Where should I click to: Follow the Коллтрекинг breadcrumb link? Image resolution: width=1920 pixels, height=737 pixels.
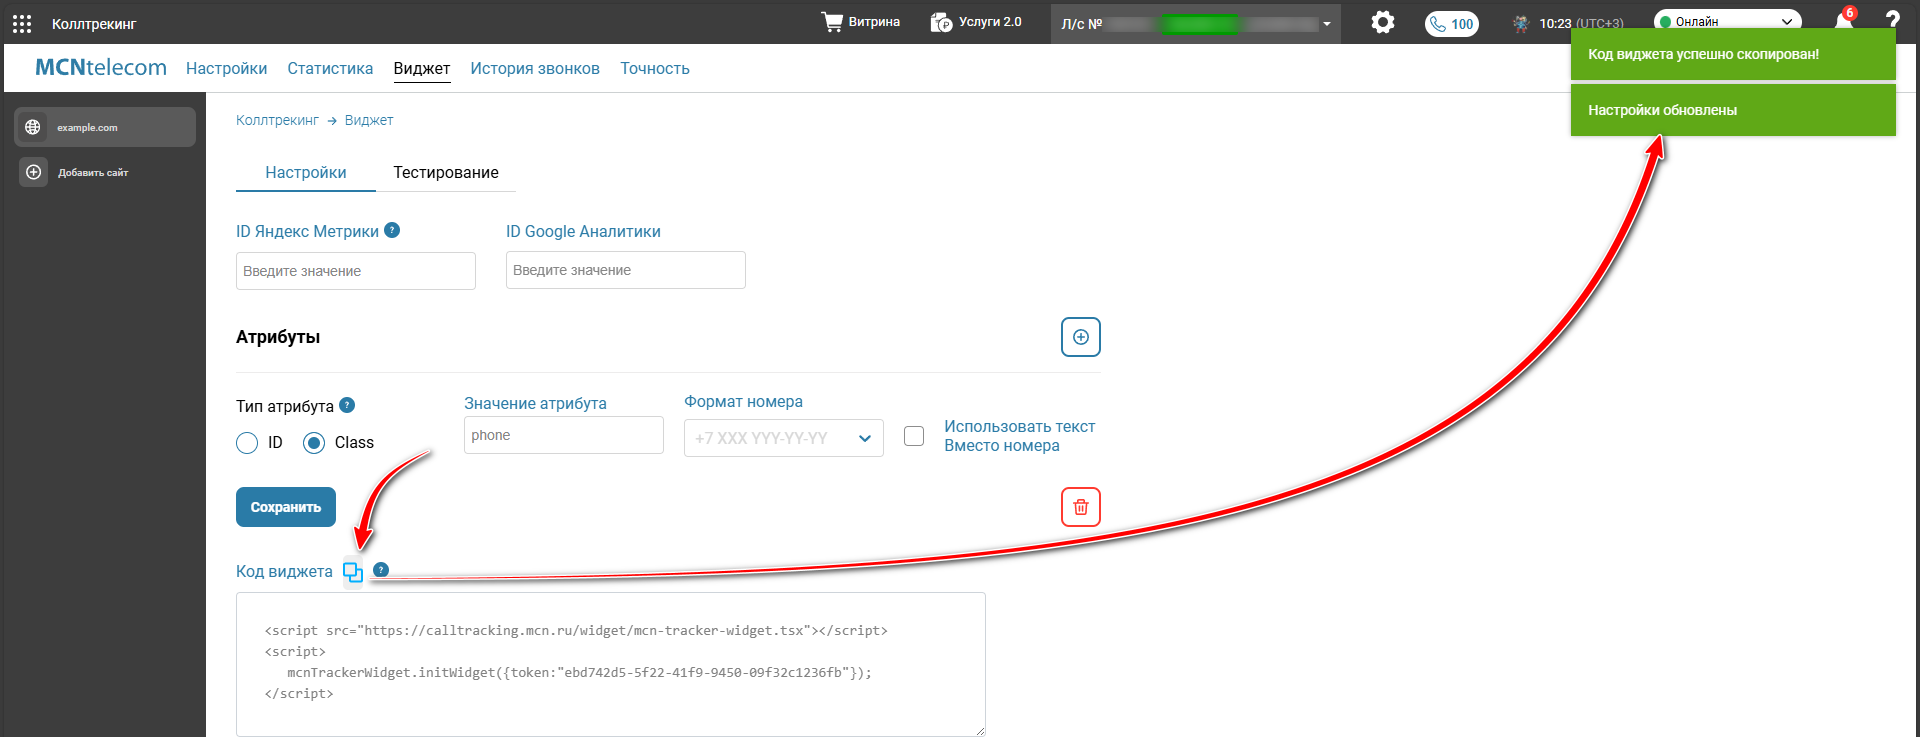277,120
